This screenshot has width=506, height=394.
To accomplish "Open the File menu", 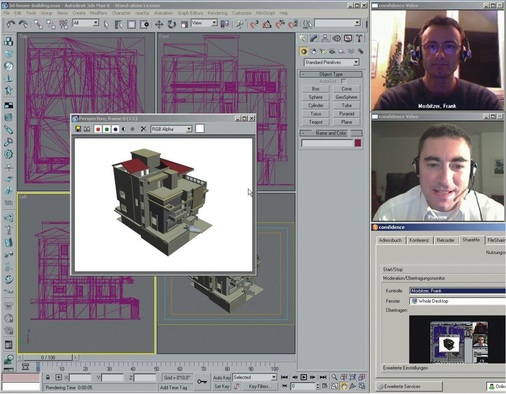I will click(7, 13).
